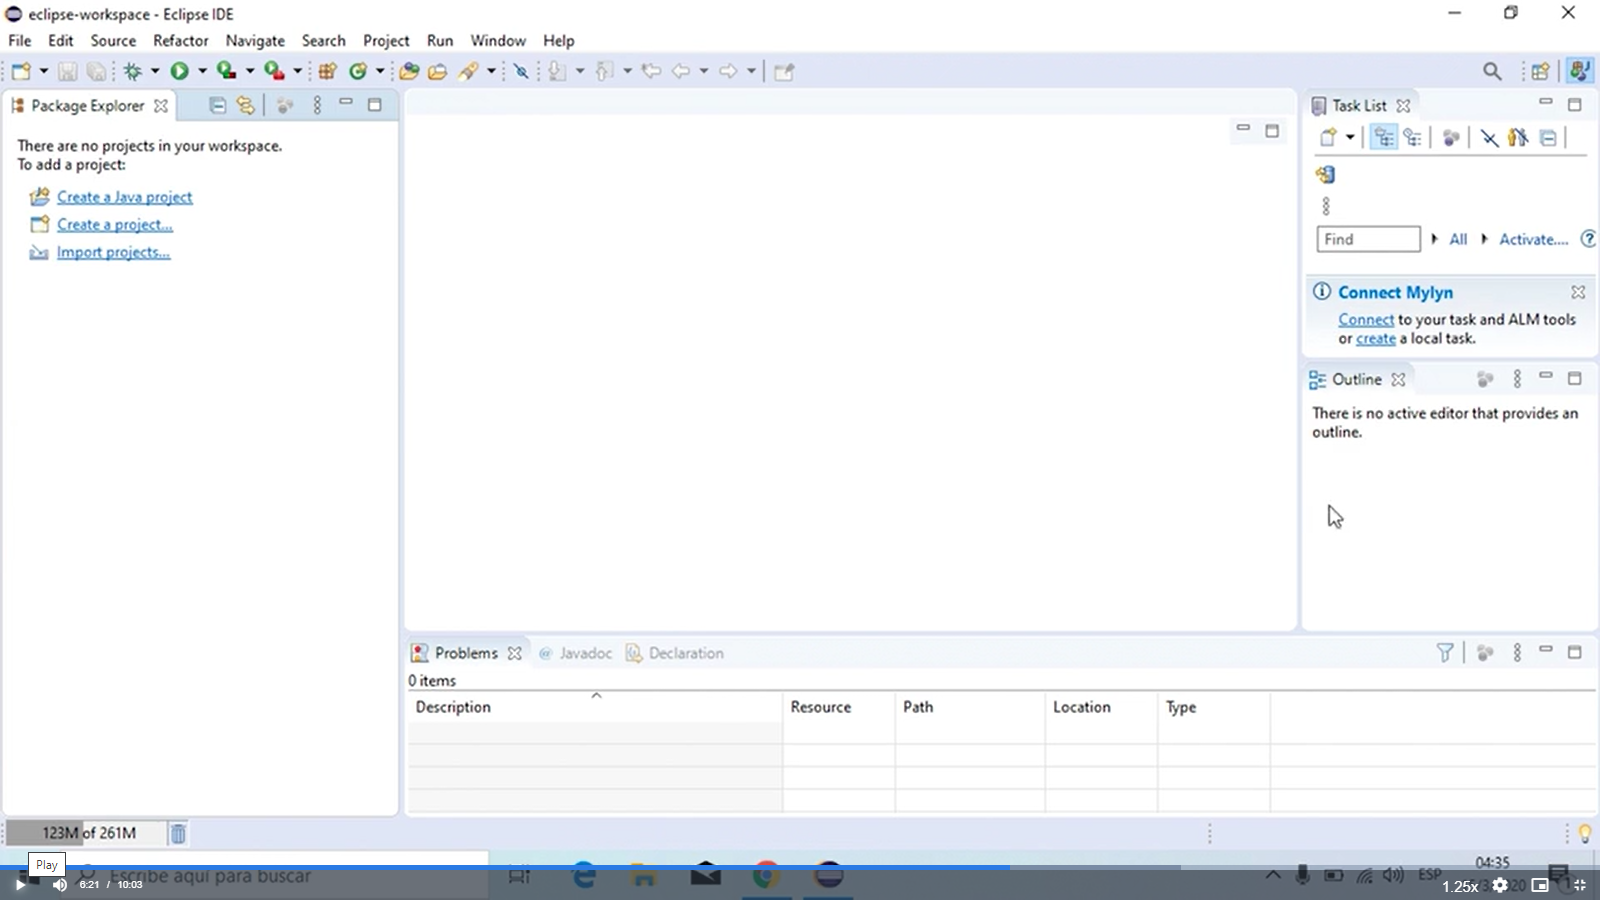The image size is (1600, 900).
Task: Click the Task List help question mark
Action: point(1588,239)
